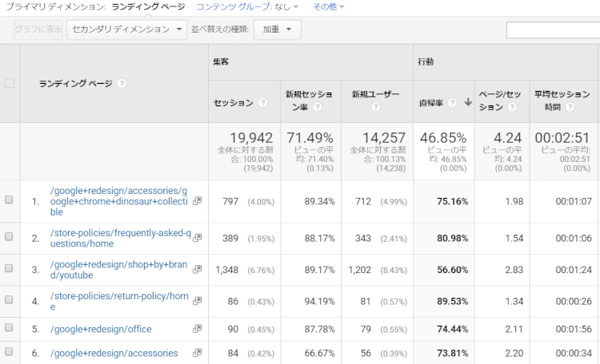
Task: Check row 6 accessories checkbox
Action: 9,351
